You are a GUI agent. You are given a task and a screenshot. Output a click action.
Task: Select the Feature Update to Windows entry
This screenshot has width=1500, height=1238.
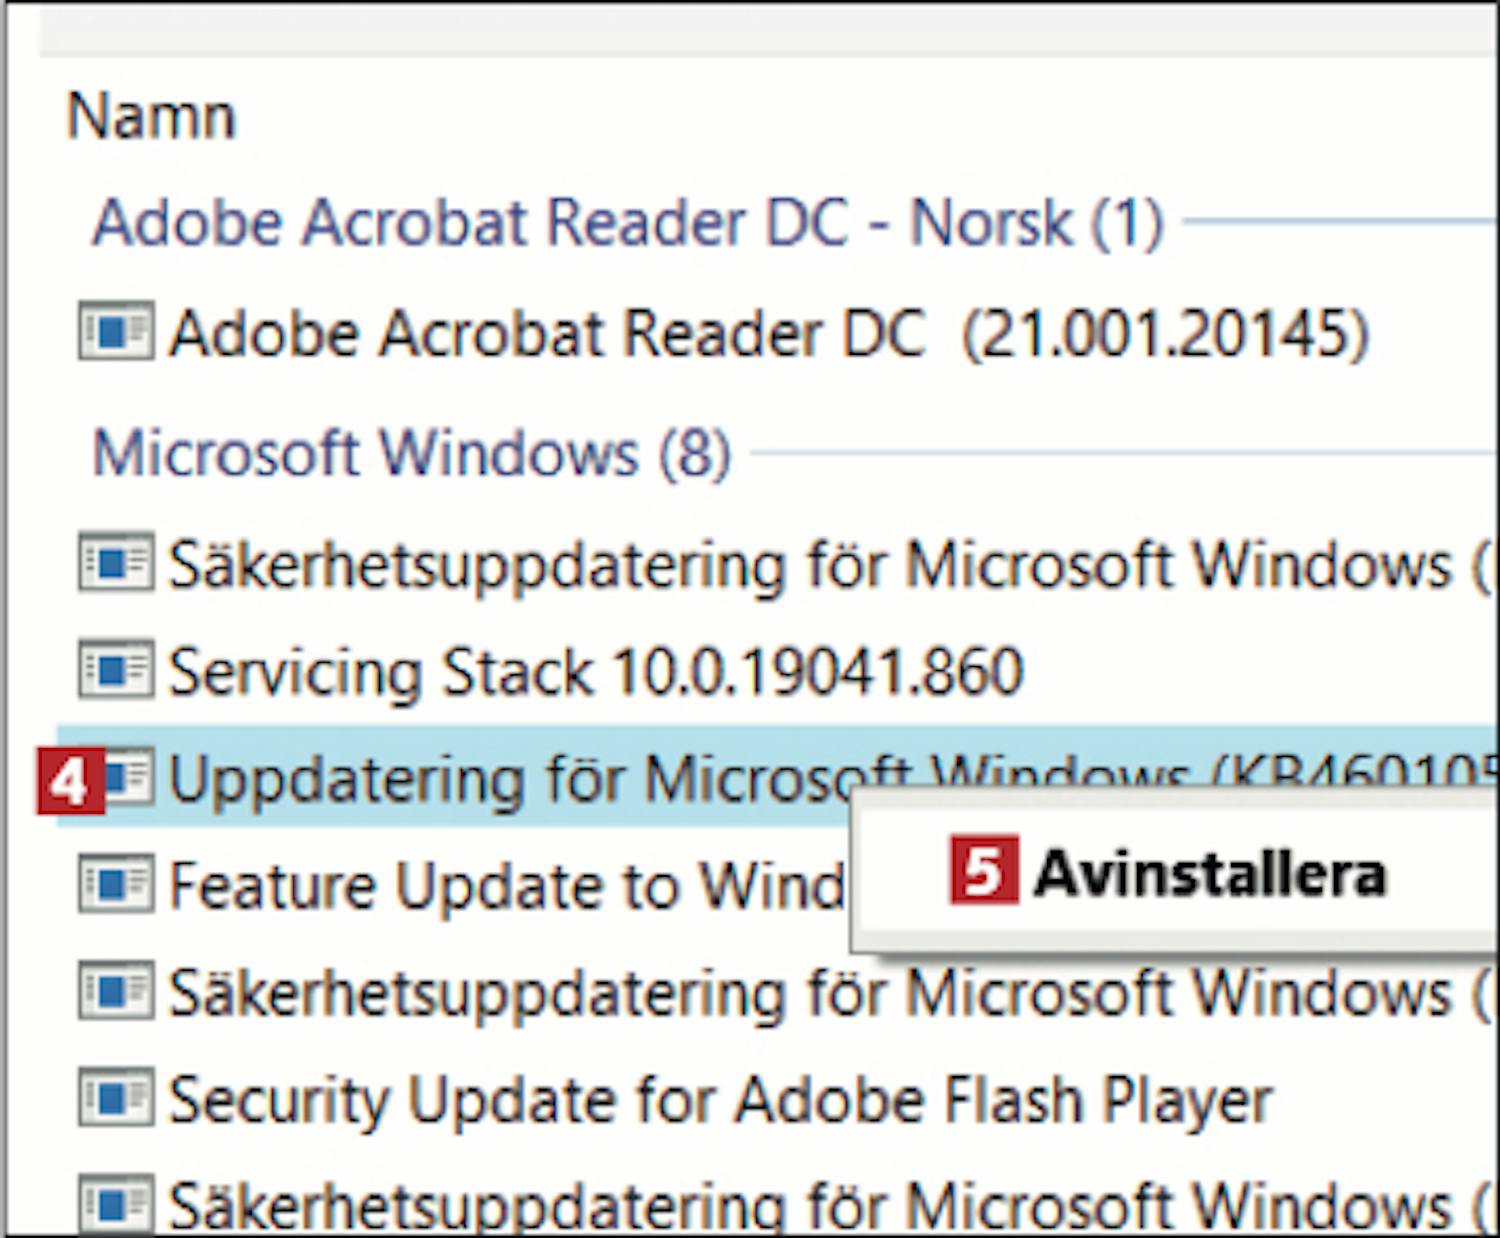click(506, 885)
